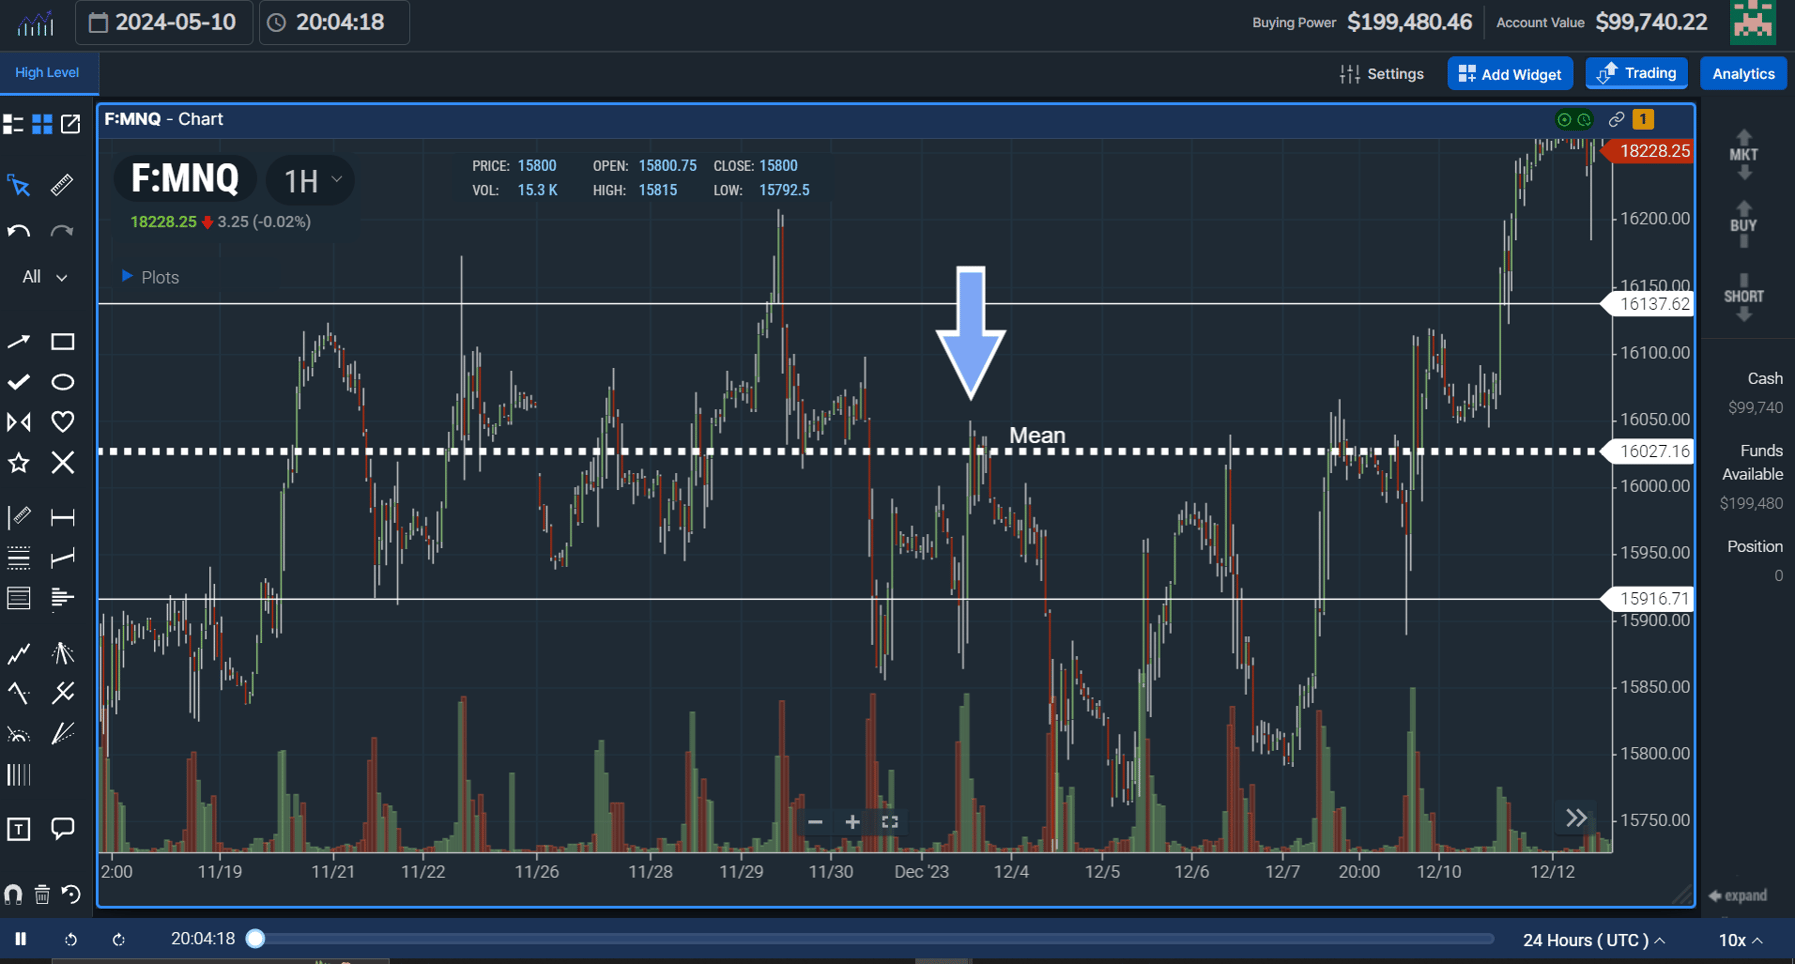Select the horizontal range measure tool

coord(62,517)
